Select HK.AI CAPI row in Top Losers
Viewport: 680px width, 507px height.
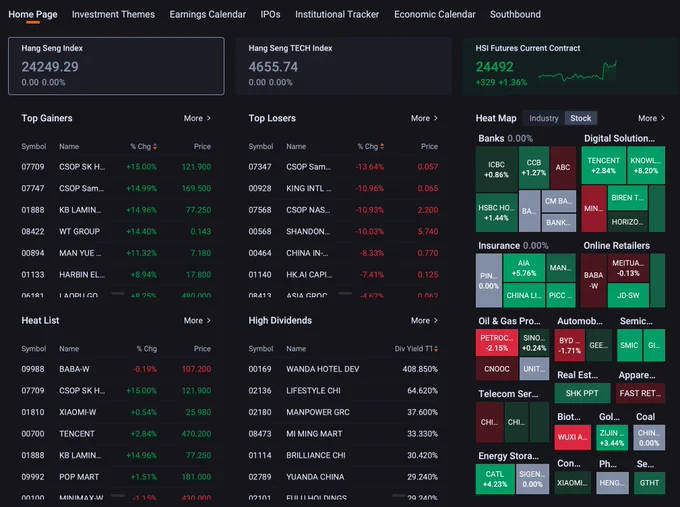[x=343, y=275]
